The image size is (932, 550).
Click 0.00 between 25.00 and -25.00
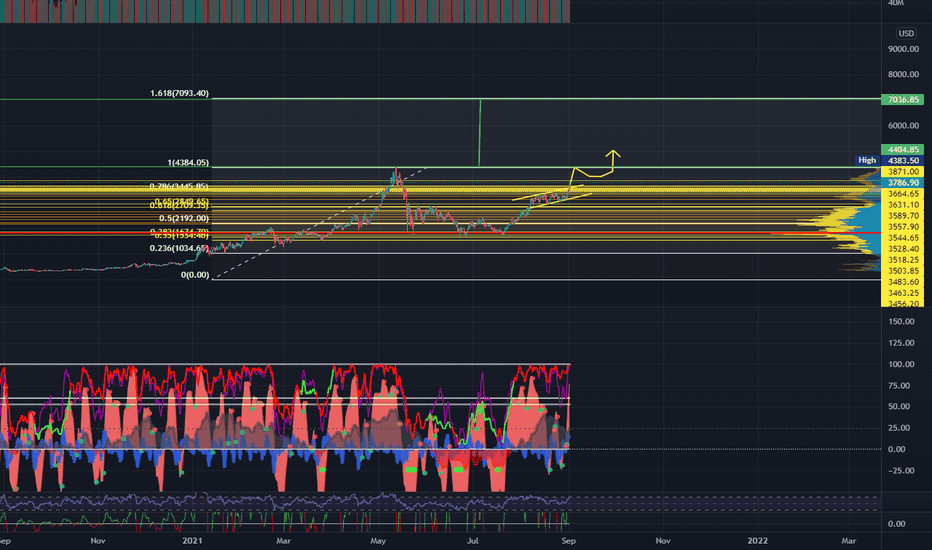click(897, 449)
